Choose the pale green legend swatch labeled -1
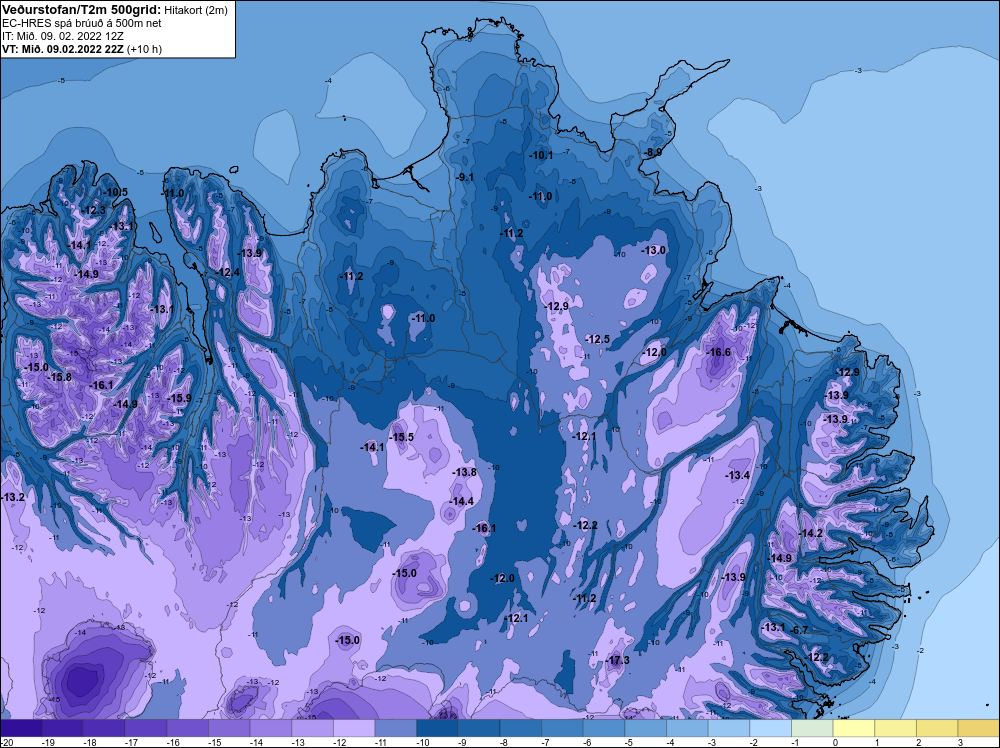Screen dimensions: 1000x748 point(812,728)
